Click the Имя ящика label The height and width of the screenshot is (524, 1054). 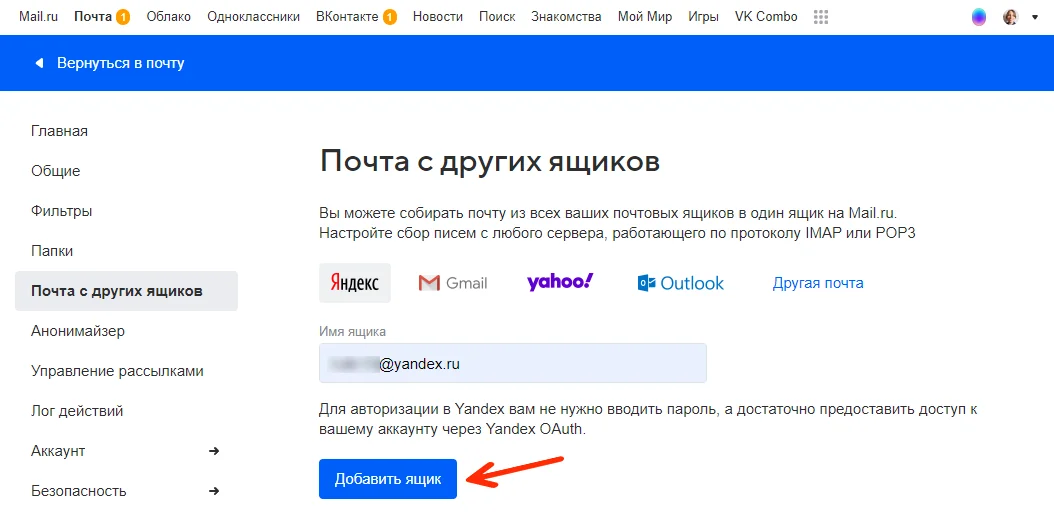(x=353, y=331)
